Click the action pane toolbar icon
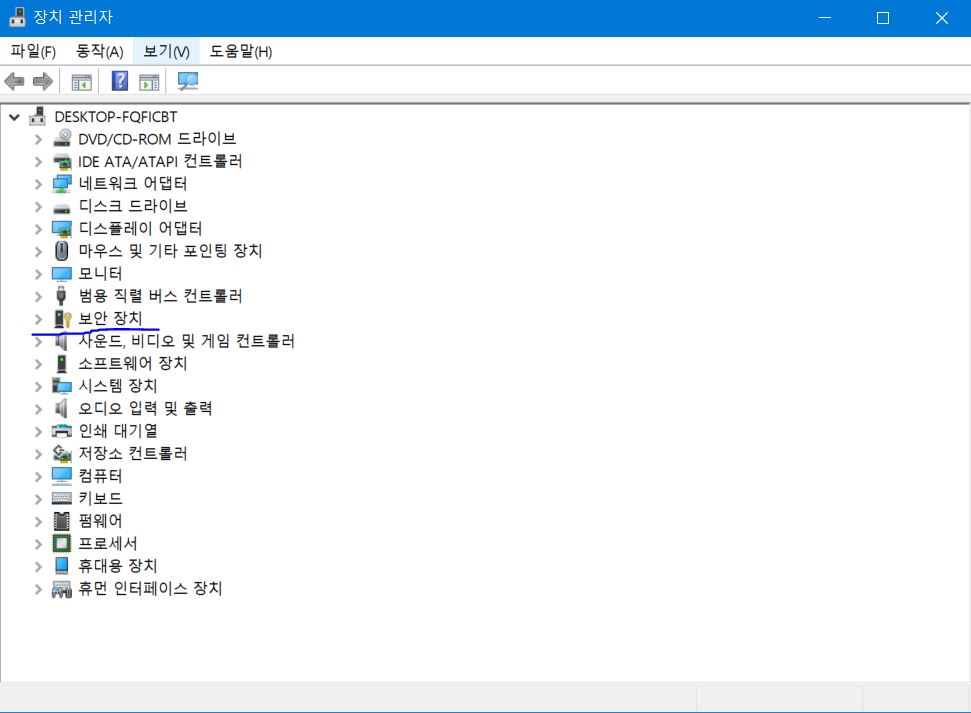This screenshot has width=971, height=713. coord(149,81)
